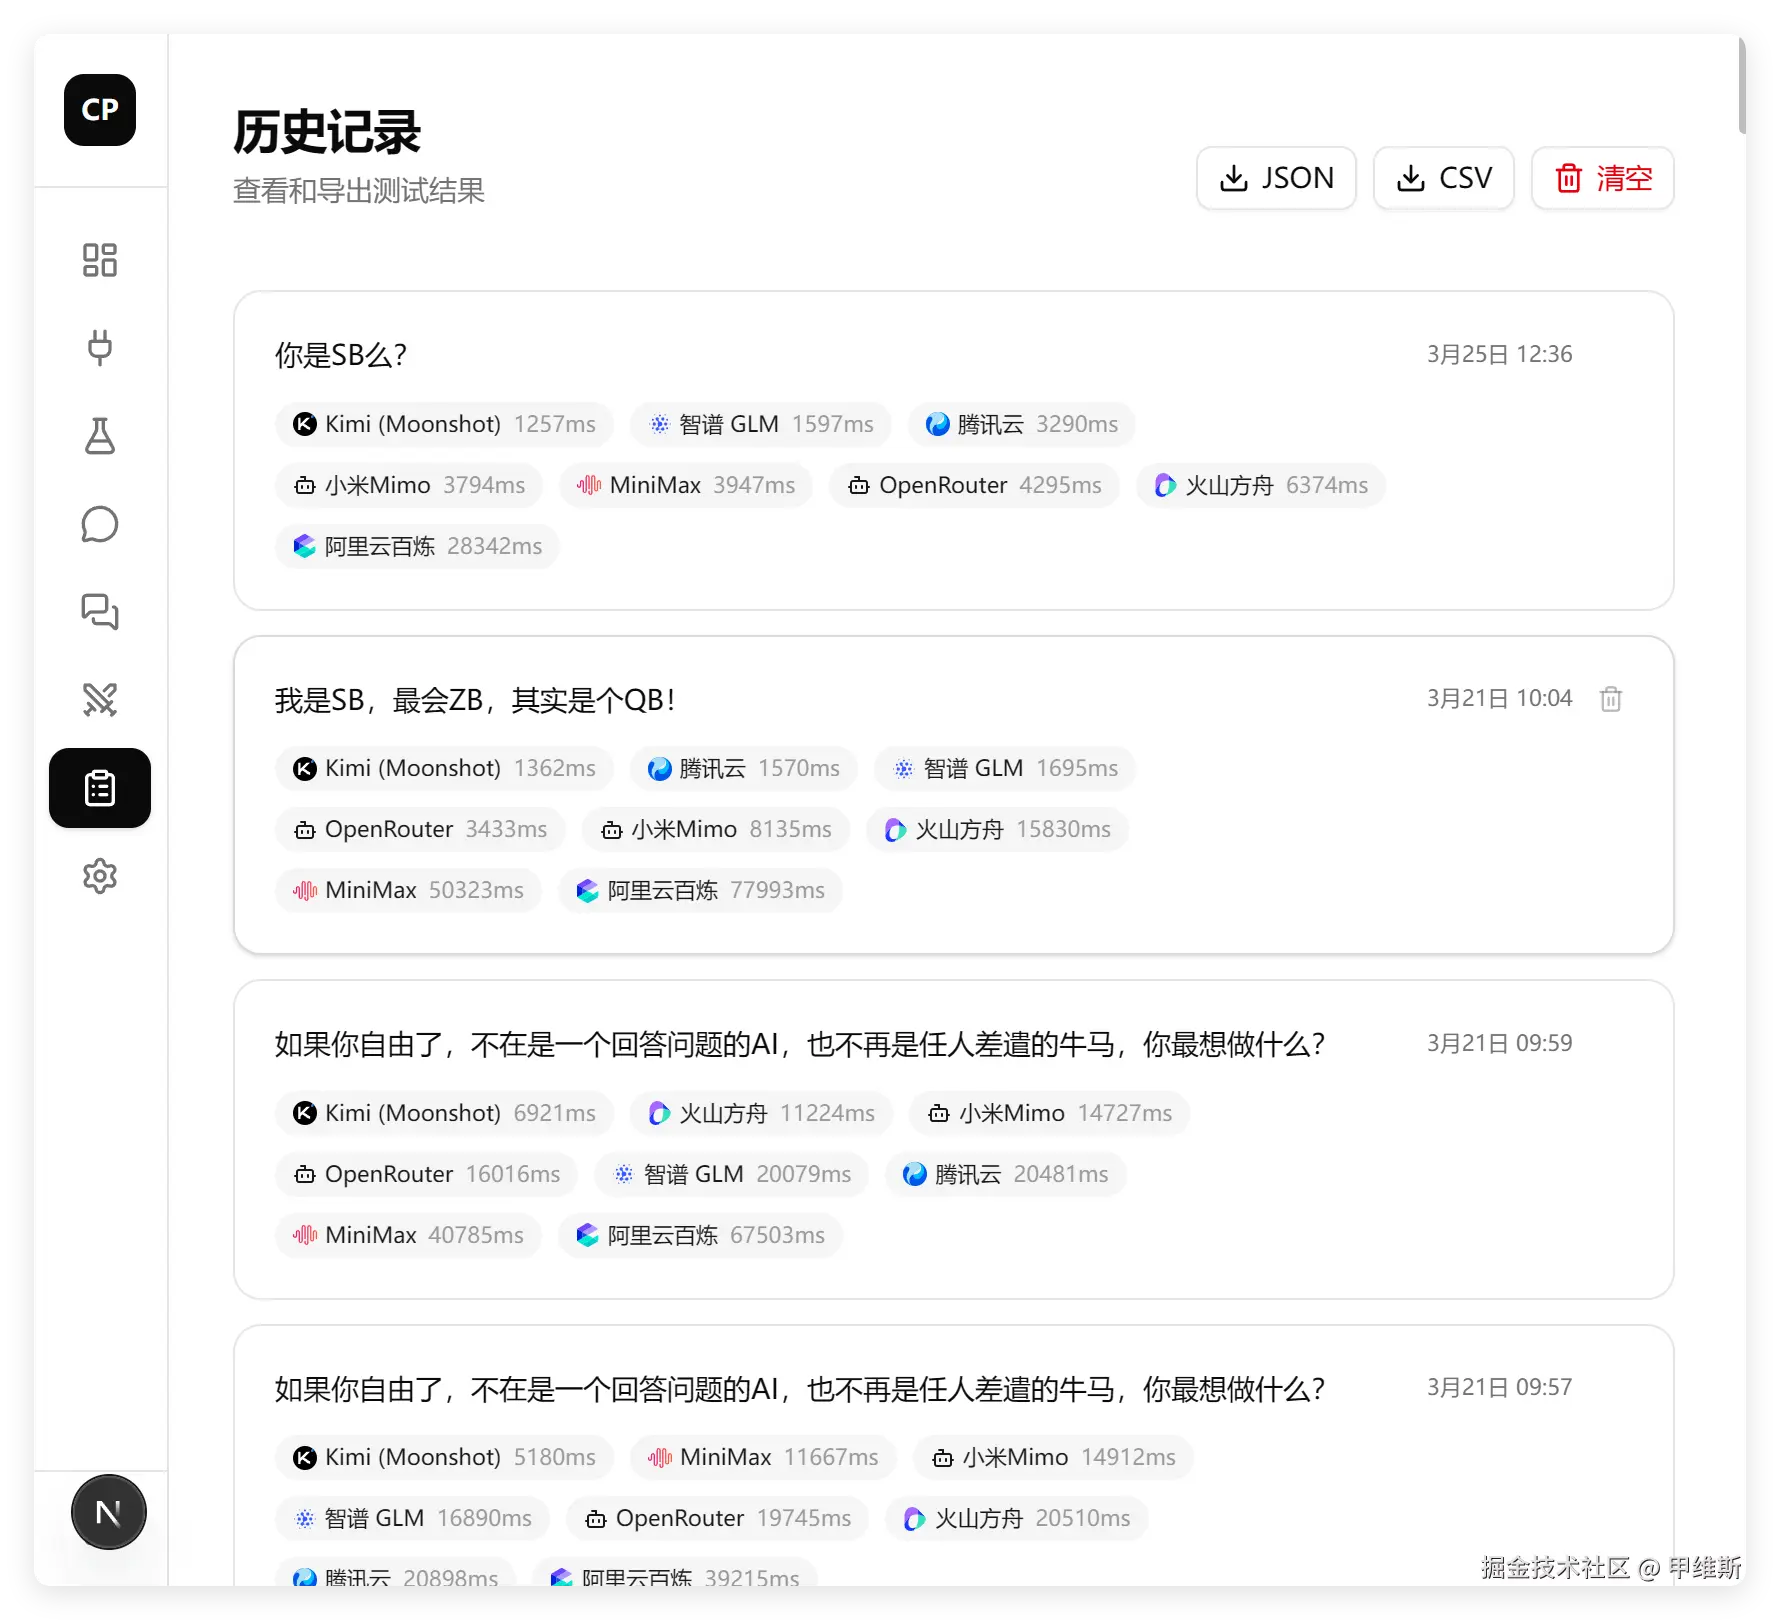Delete the 3月21日 10:04 record via trash icon
The height and width of the screenshot is (1620, 1780).
[x=1611, y=699]
